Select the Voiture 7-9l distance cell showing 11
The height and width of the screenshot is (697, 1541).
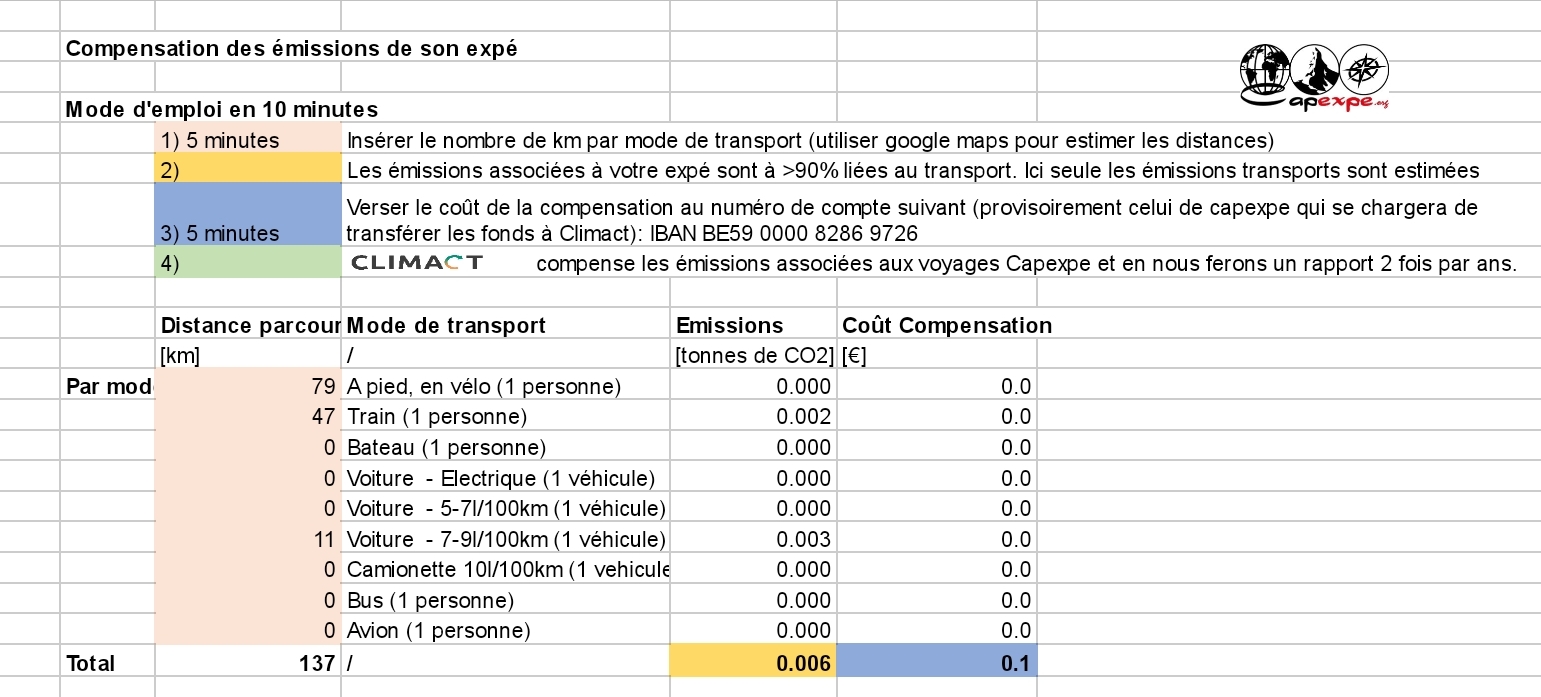[248, 540]
